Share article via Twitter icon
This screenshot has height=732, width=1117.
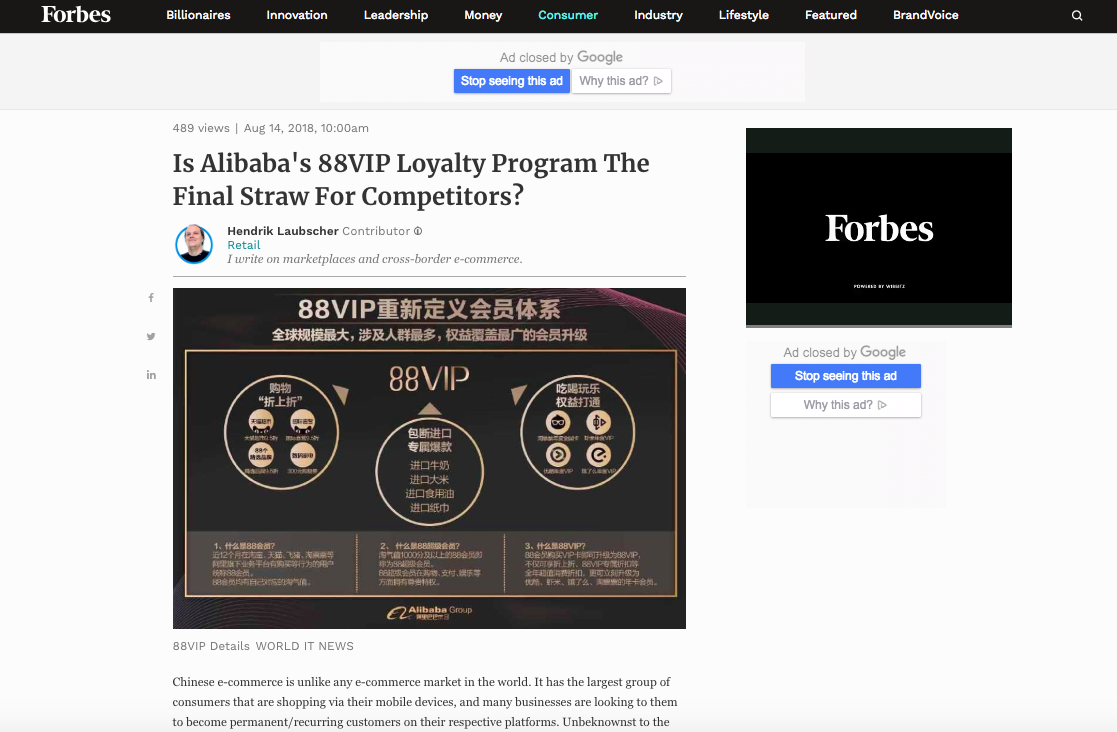[x=151, y=336]
